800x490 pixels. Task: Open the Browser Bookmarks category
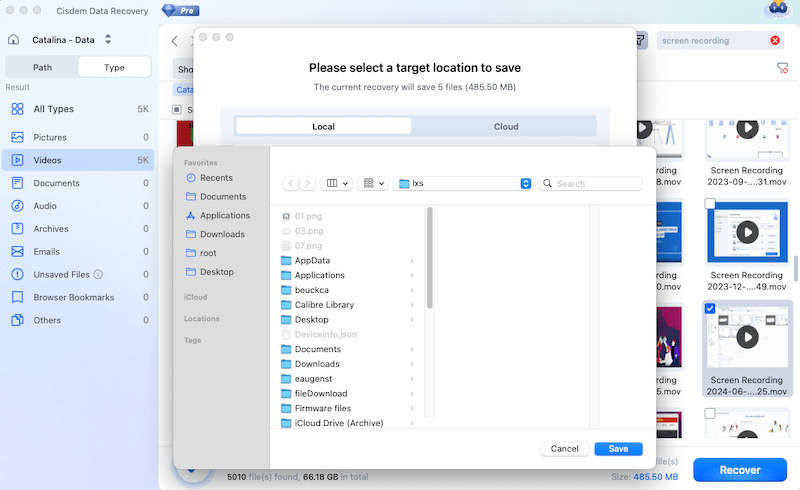(x=75, y=297)
